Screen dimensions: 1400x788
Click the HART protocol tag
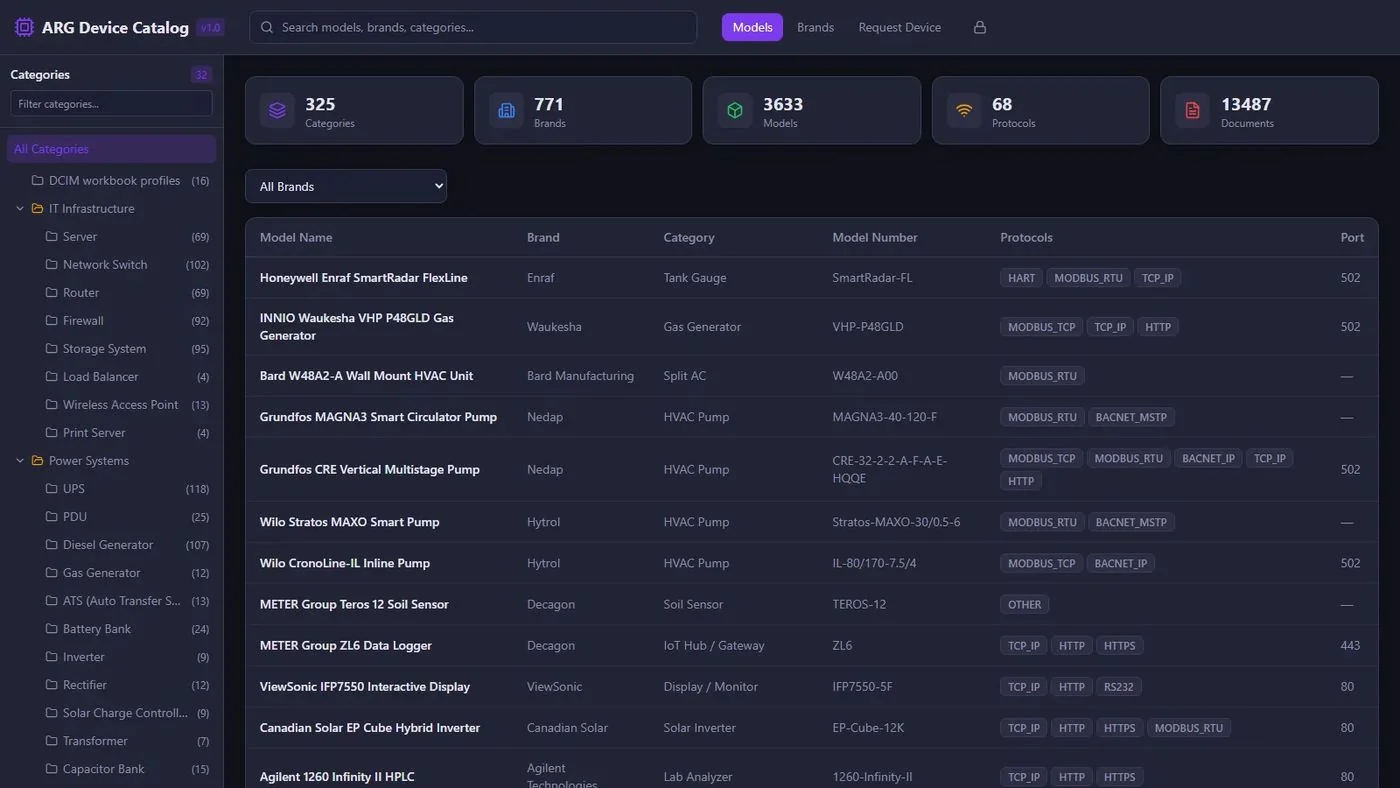(x=1021, y=278)
